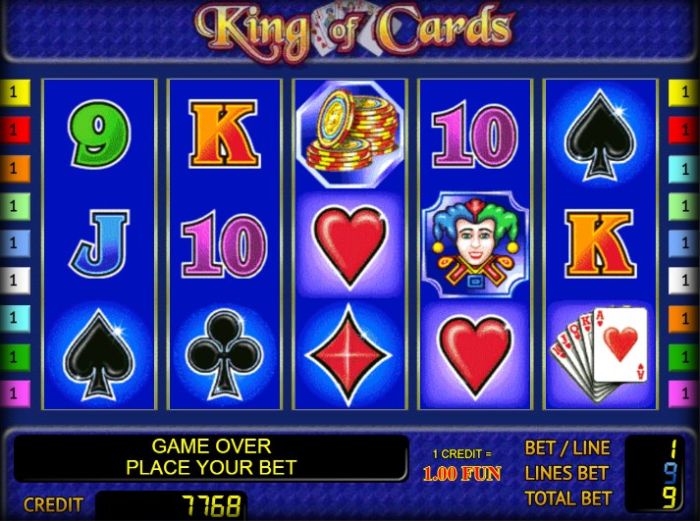Select the joker wild symbol

(475, 244)
